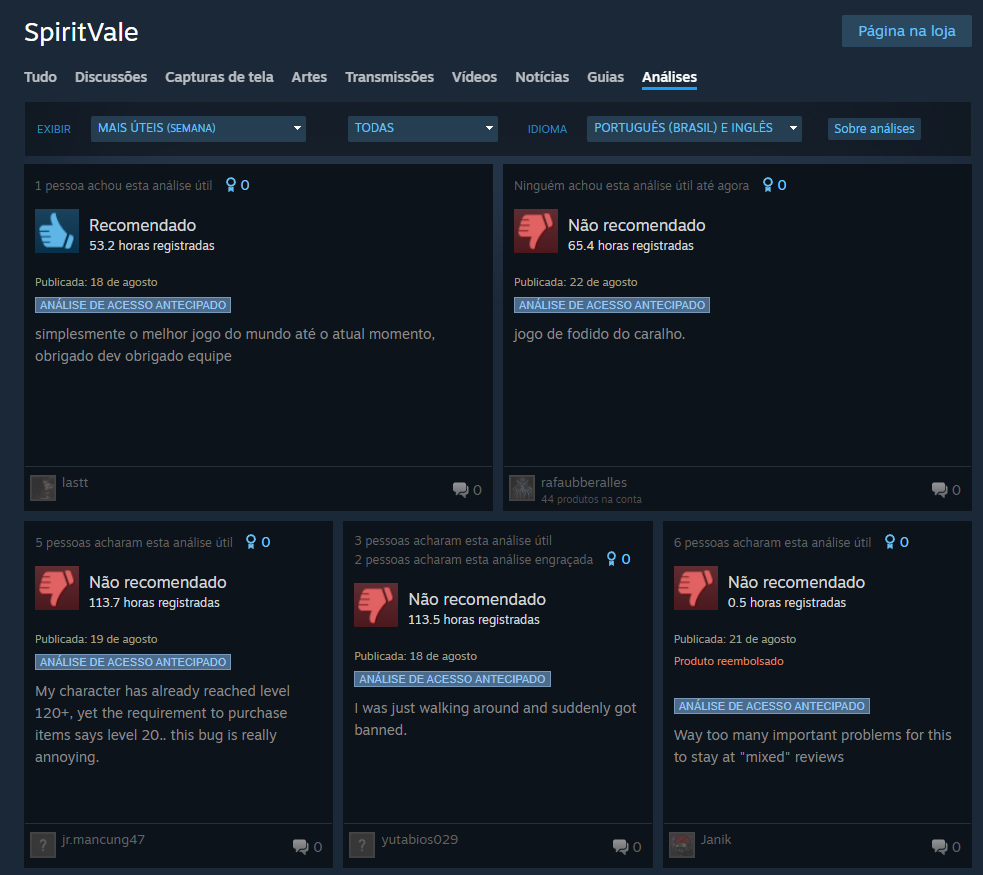Click award ribbon icon on yutabios029's review
983x875 pixels.
(x=611, y=559)
